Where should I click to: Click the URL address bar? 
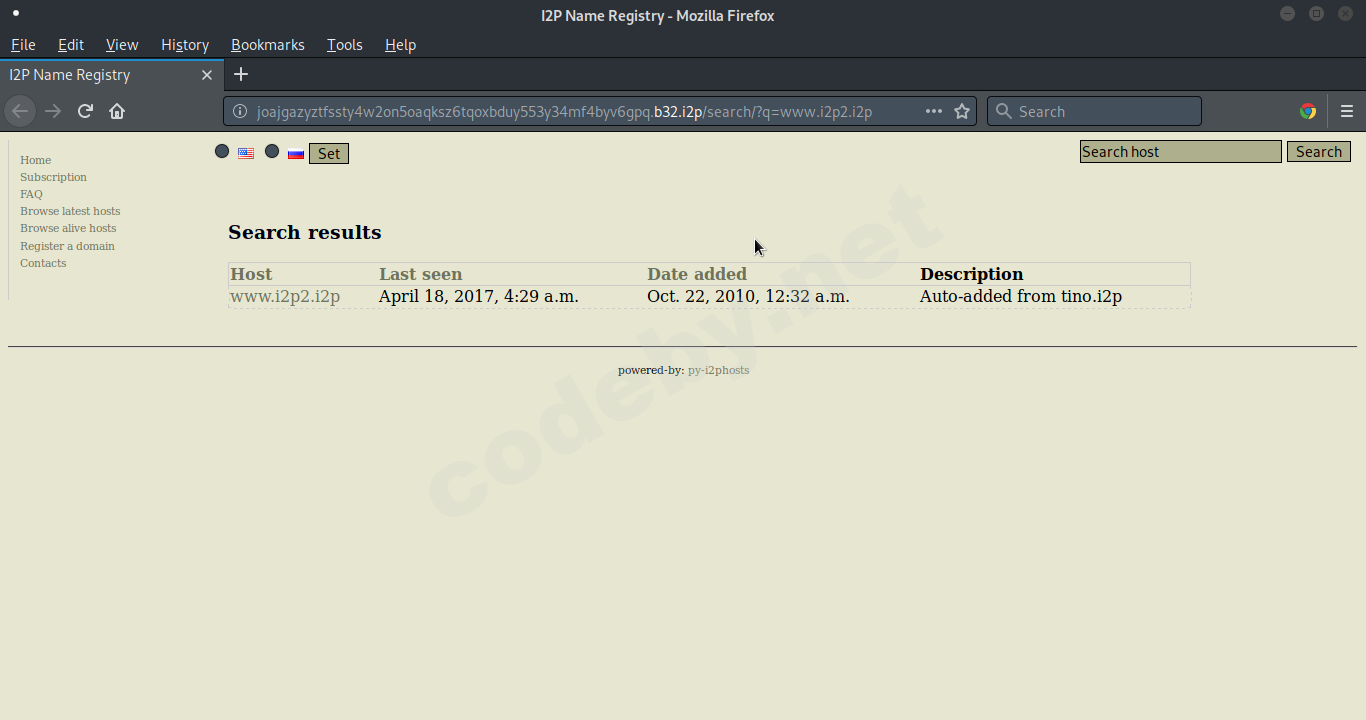pyautogui.click(x=600, y=111)
